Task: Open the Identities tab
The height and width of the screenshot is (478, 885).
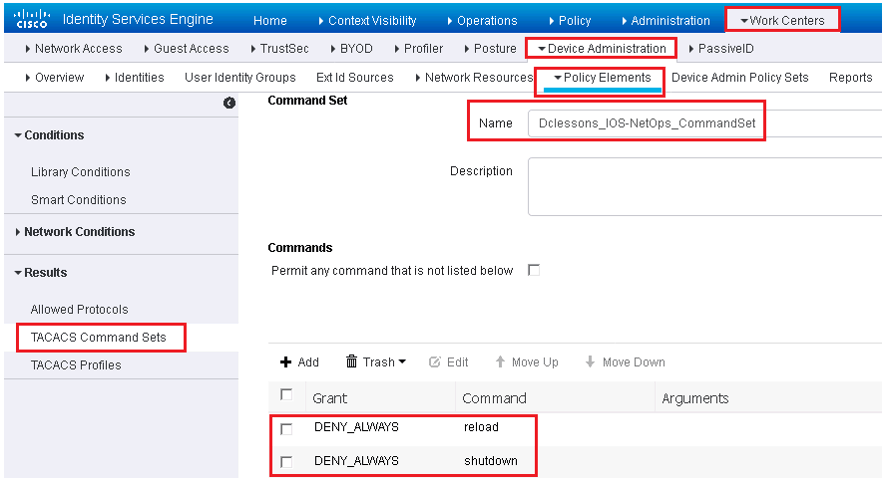Action: [134, 77]
